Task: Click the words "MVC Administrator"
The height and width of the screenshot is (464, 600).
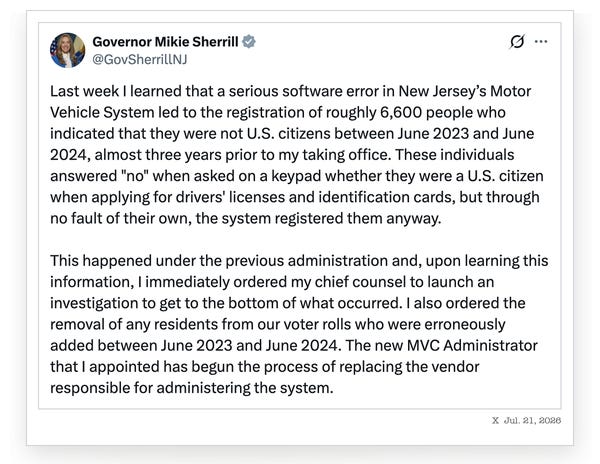Action: coord(472,345)
